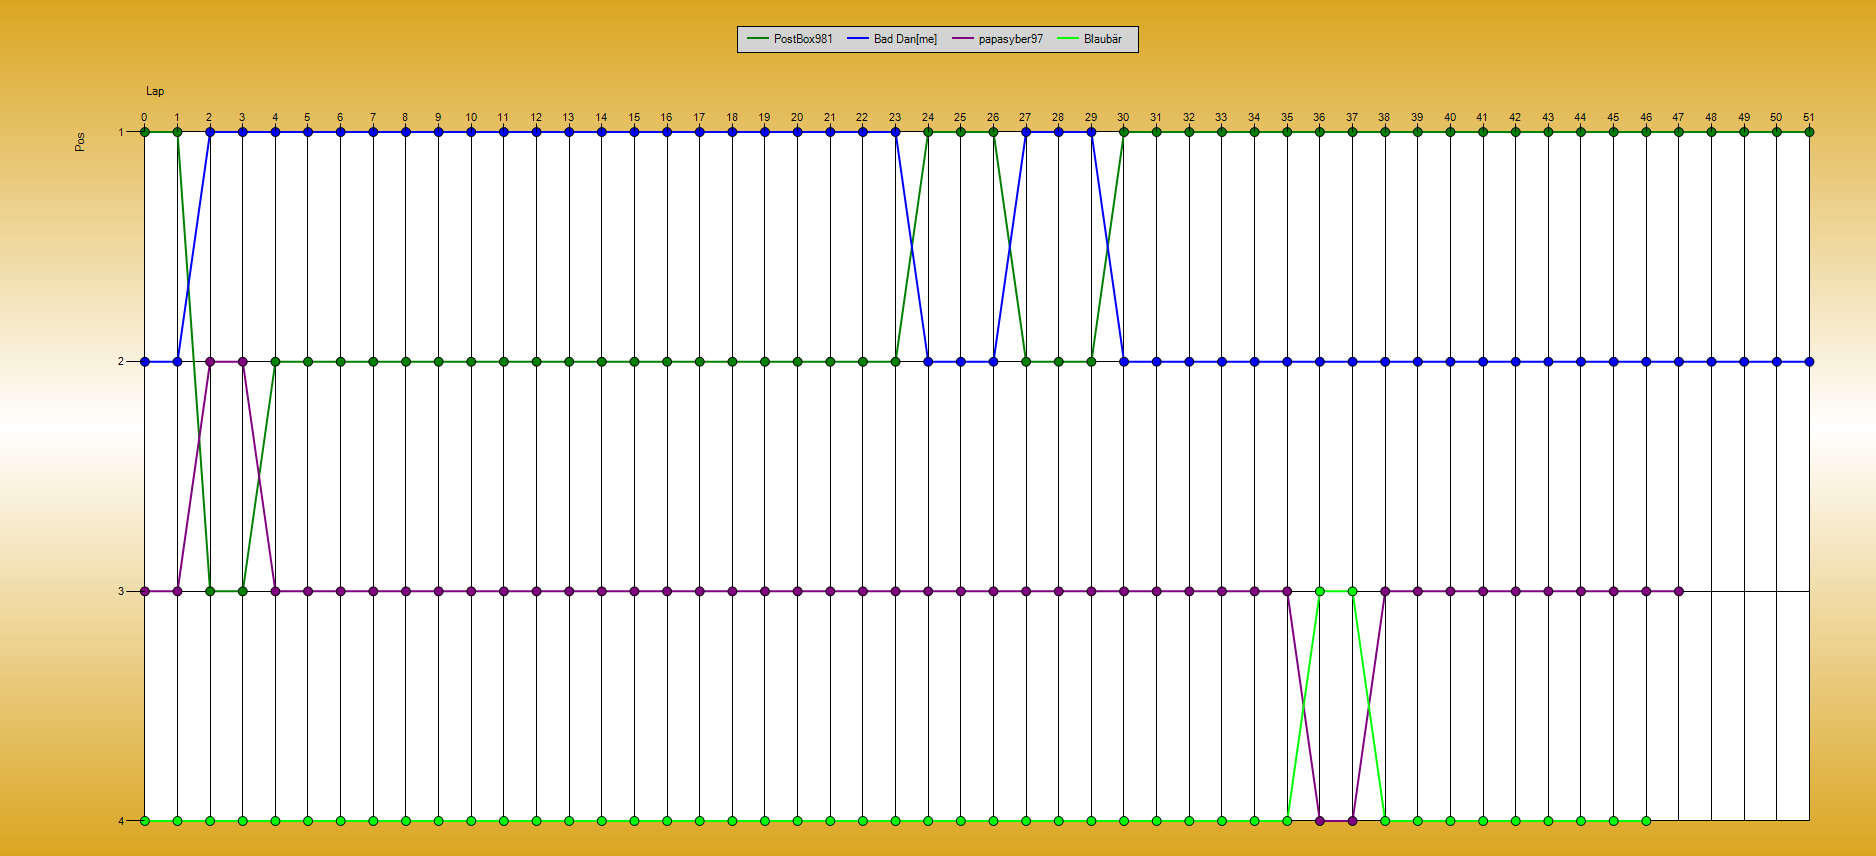Click the Bad Dan[me] legend label
Viewport: 1876px width, 856px height.
tap(905, 39)
